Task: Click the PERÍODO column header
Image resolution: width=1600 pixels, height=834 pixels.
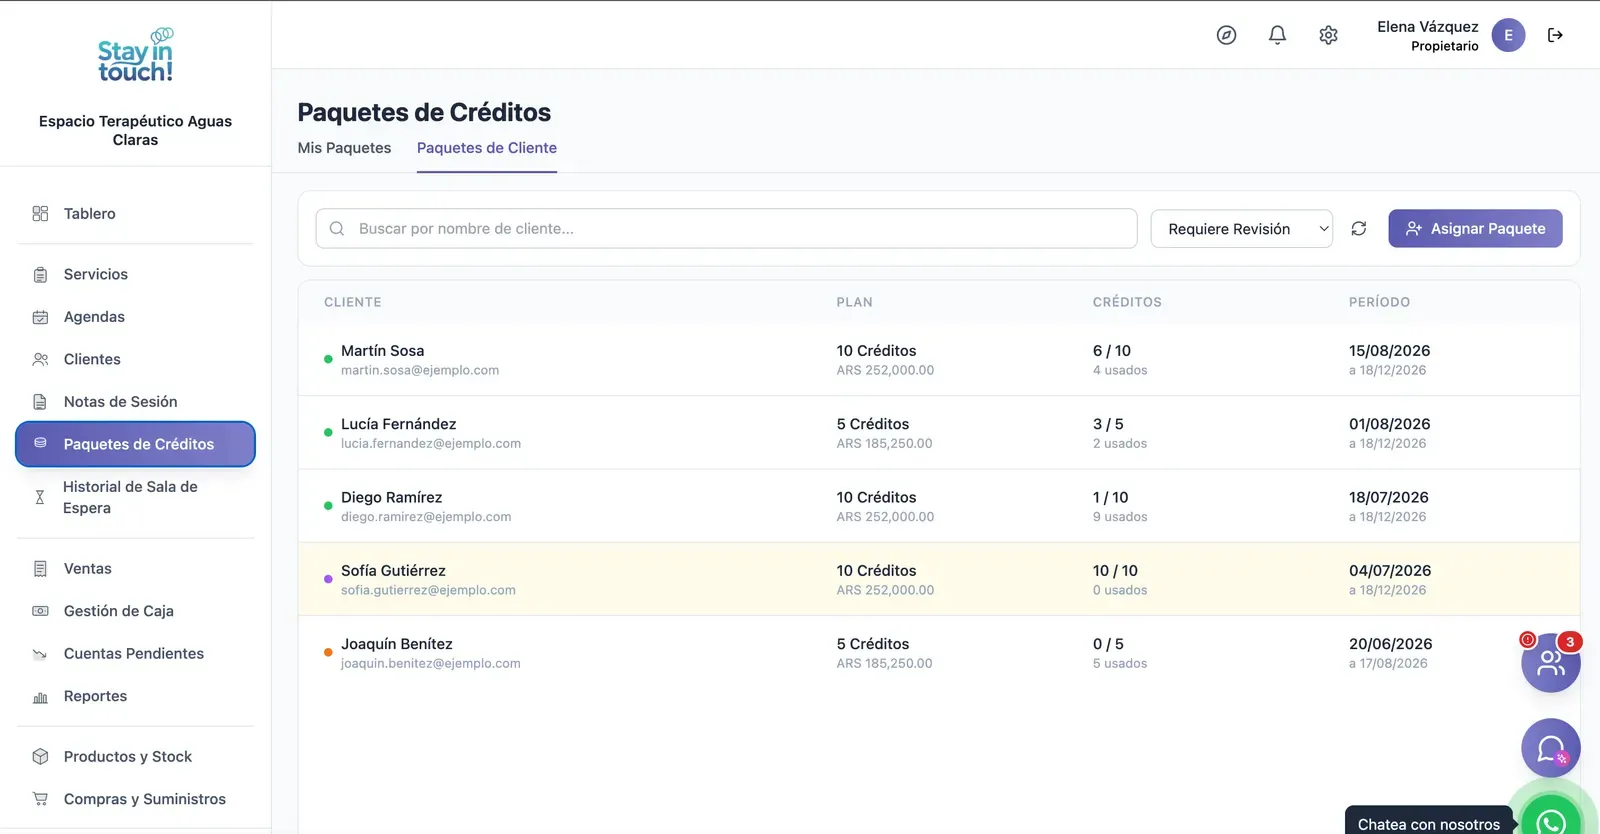Action: tap(1379, 302)
